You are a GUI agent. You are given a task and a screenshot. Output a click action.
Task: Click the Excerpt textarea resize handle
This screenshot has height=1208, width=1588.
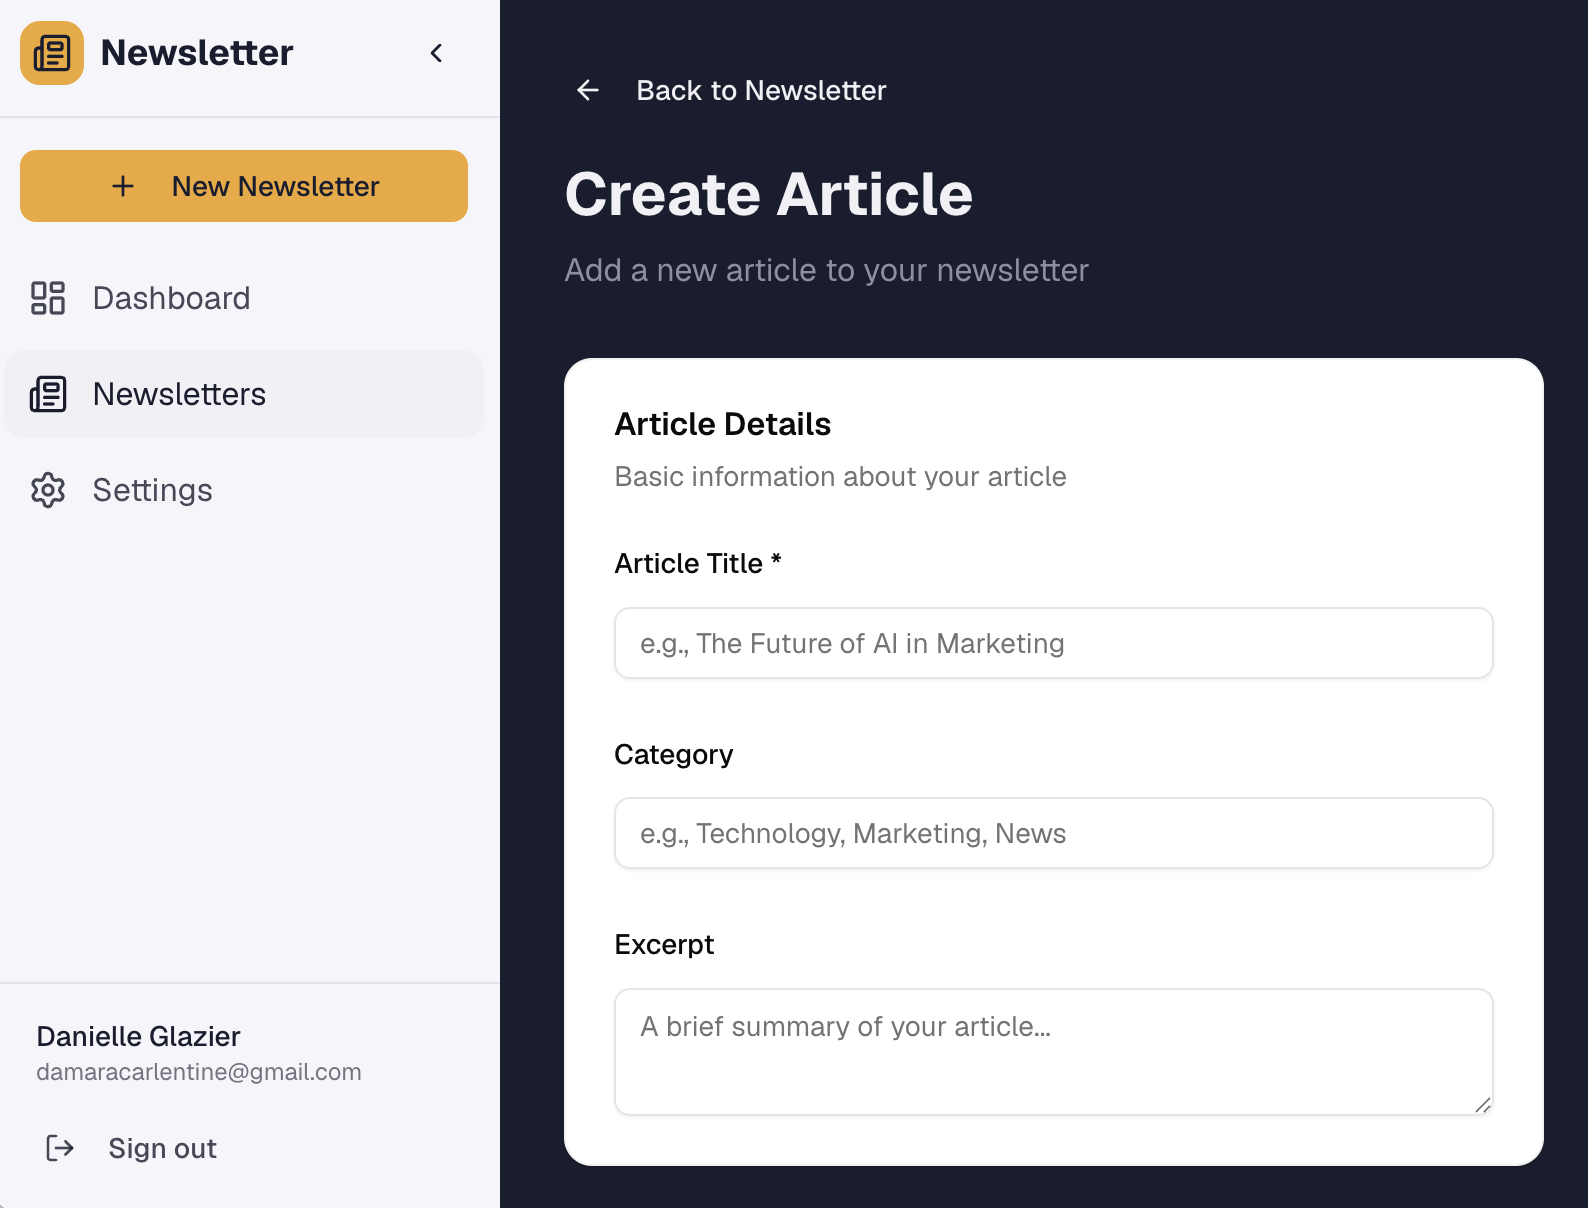tap(1483, 1105)
